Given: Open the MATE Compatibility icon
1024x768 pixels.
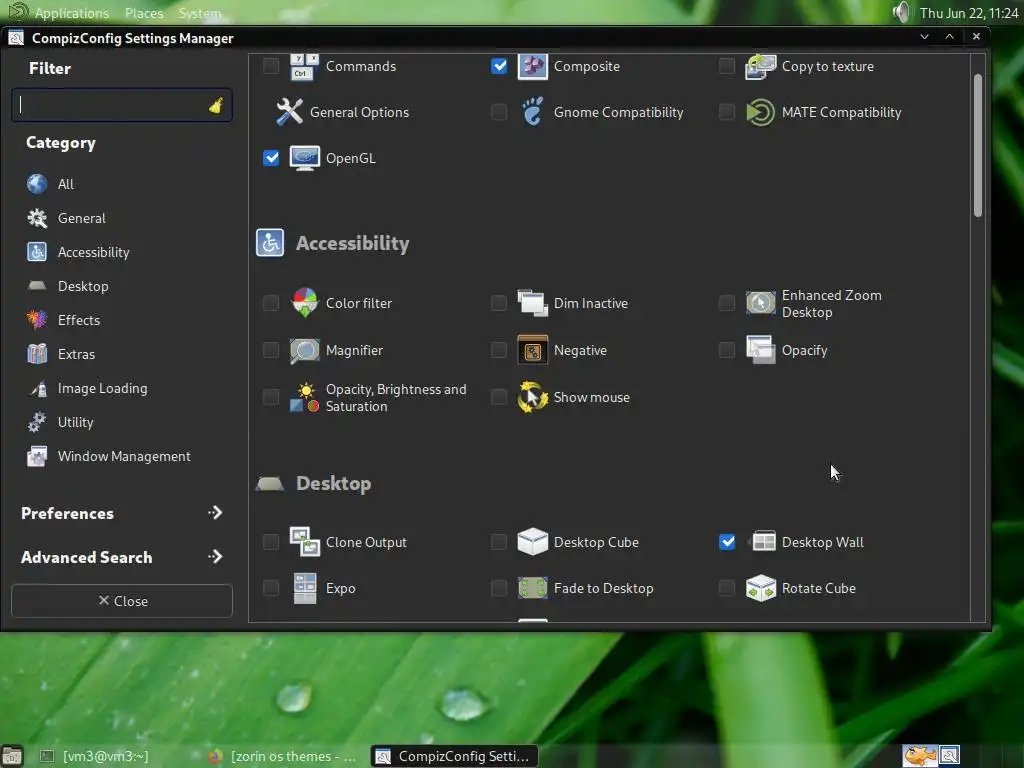Looking at the screenshot, I should click(x=760, y=112).
